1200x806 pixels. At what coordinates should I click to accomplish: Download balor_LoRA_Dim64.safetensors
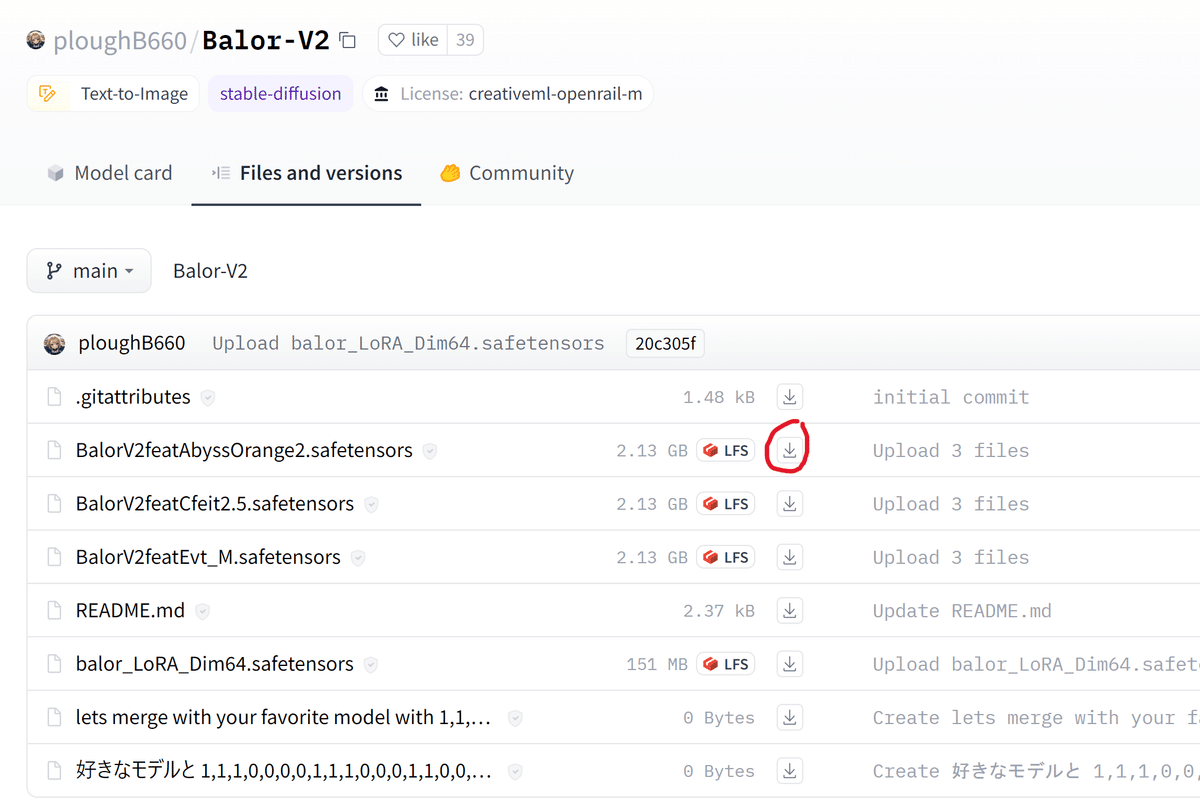(790, 664)
